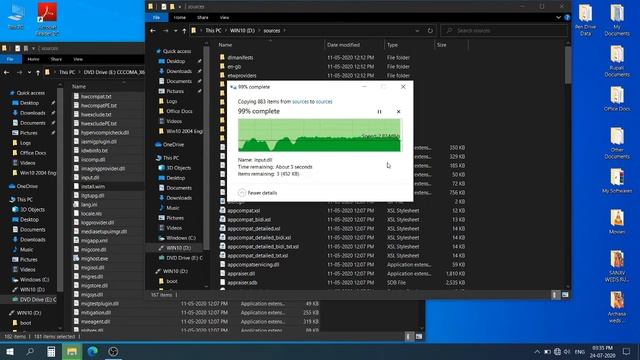Select Windows (C:) in front navigation pane
640x360 pixels.
pos(181,238)
